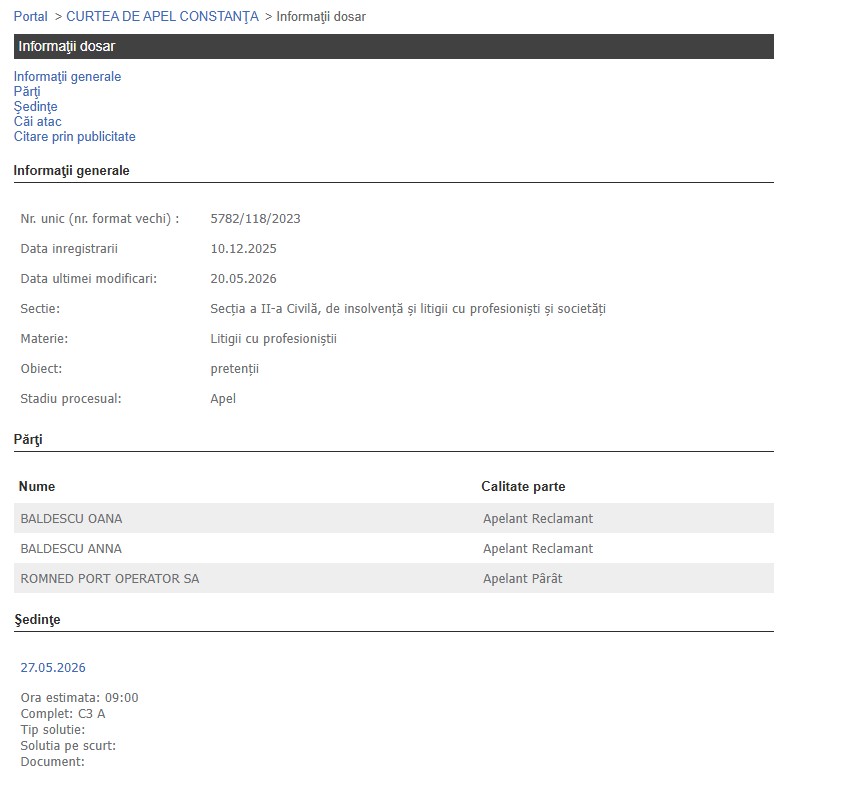Click the Document label
Viewport: 841px width, 792px height.
pyautogui.click(x=53, y=762)
